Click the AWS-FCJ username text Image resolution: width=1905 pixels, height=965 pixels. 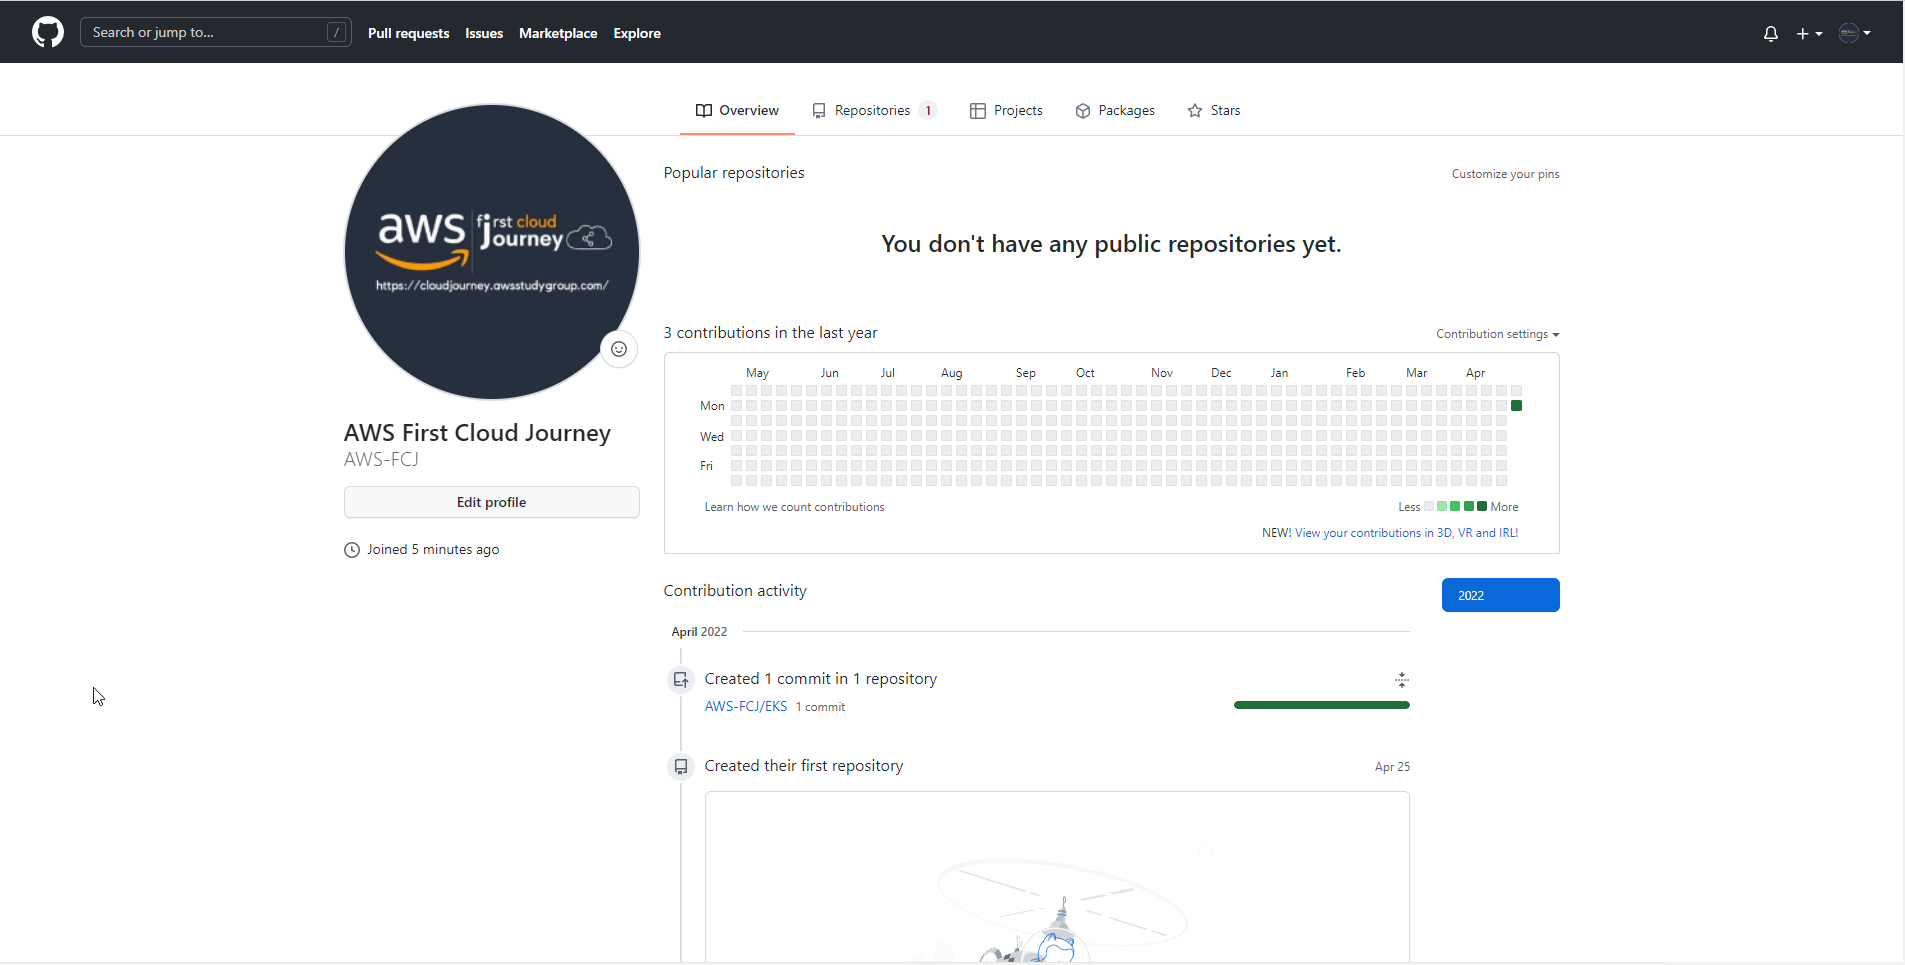[381, 460]
